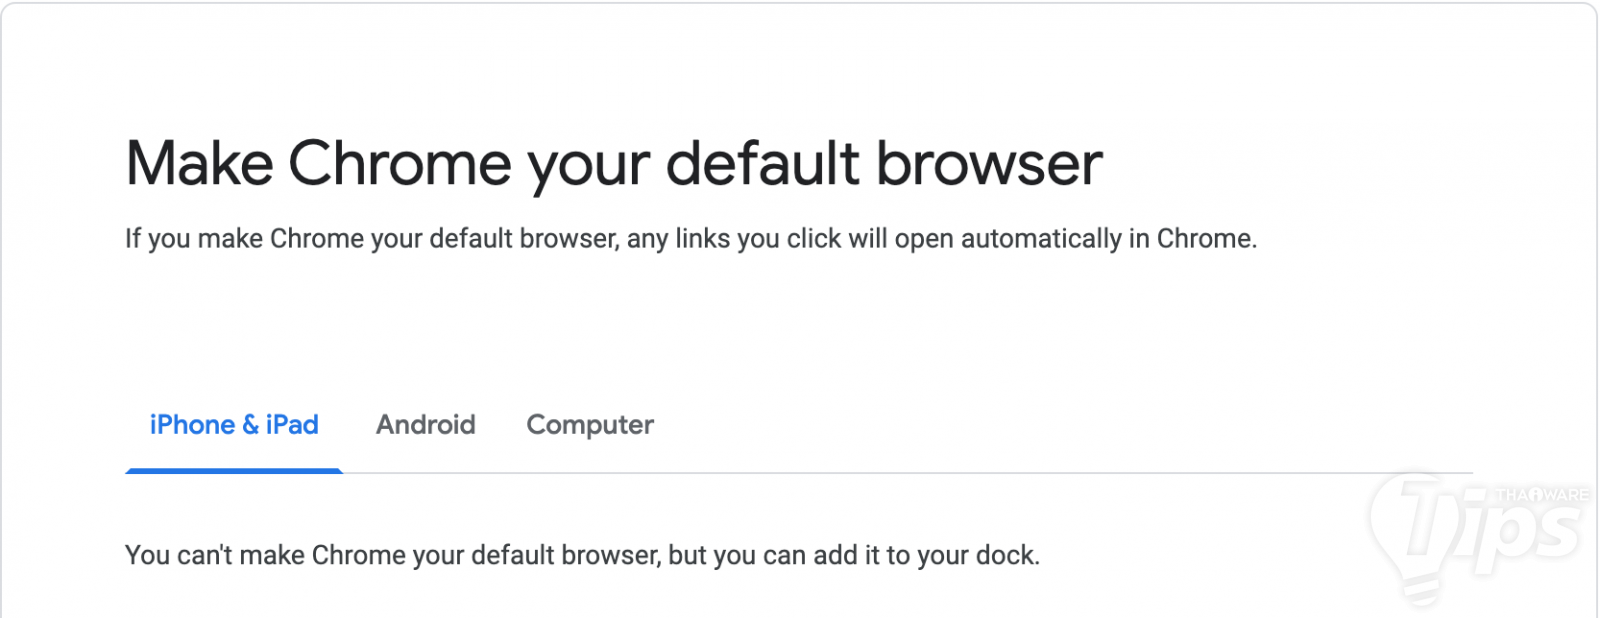Click the subtitle sentence about links opening automatically
This screenshot has height=618, width=1600.
690,239
